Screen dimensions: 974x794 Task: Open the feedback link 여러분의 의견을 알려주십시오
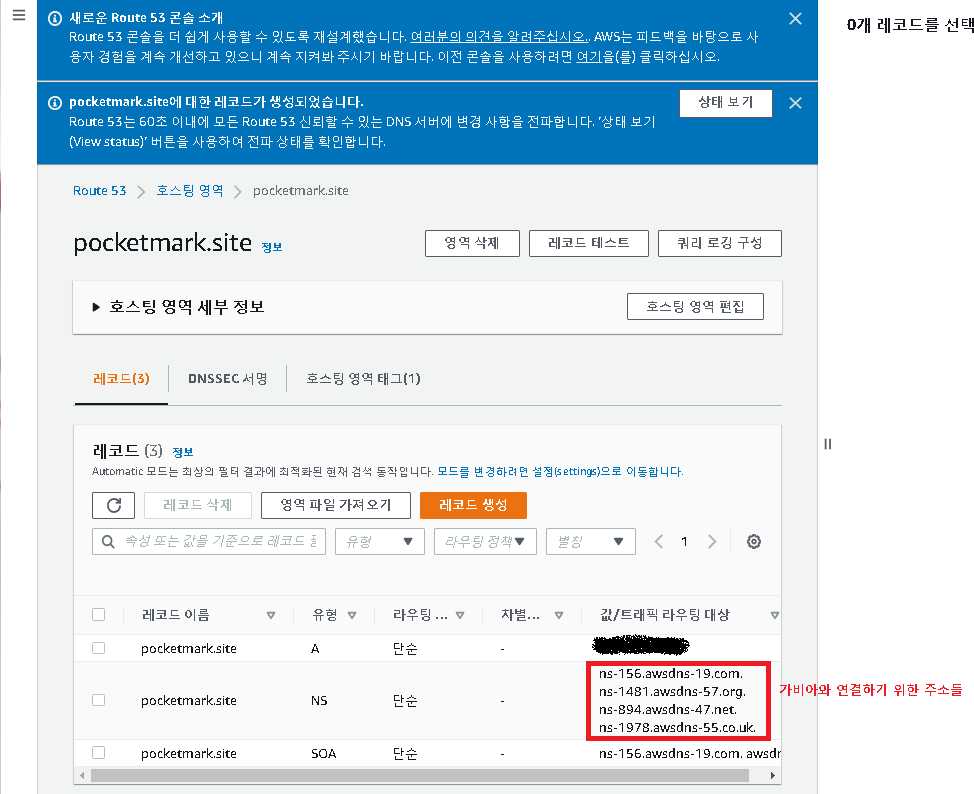[x=499, y=37]
